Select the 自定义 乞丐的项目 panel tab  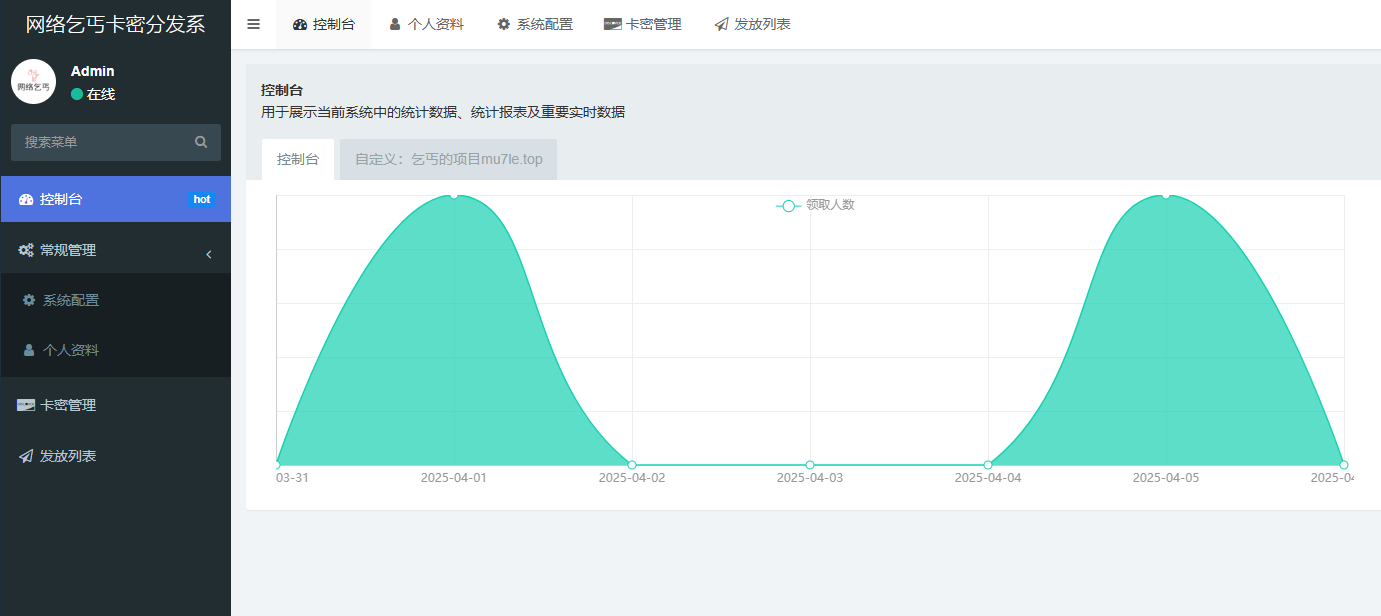pyautogui.click(x=448, y=159)
